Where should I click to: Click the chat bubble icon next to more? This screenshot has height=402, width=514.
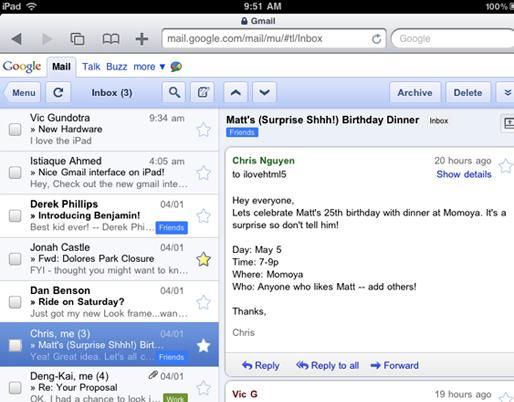click(x=176, y=67)
